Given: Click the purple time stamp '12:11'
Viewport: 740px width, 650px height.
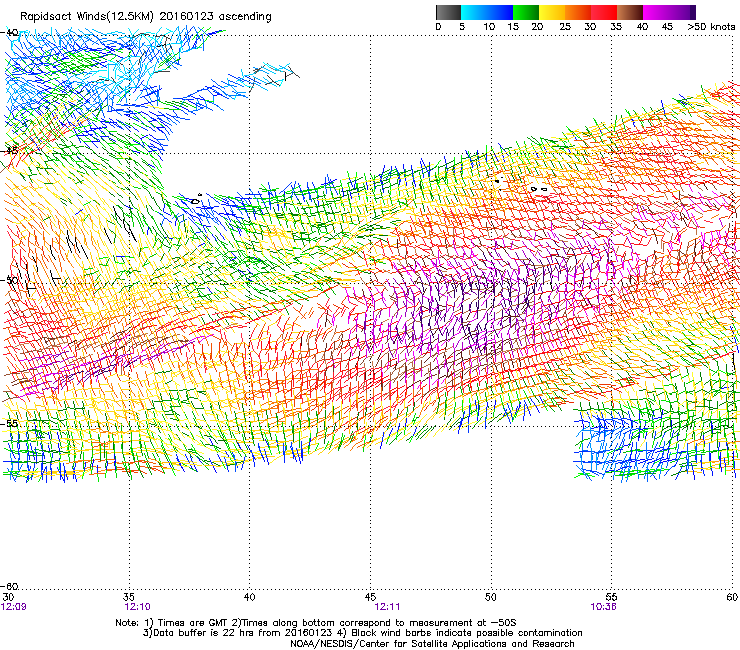Looking at the screenshot, I should (387, 607).
